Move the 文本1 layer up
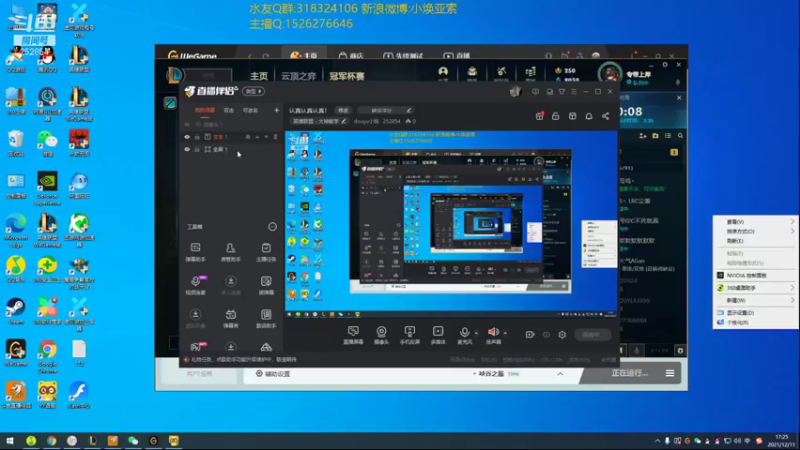The image size is (800, 450). [x=257, y=137]
